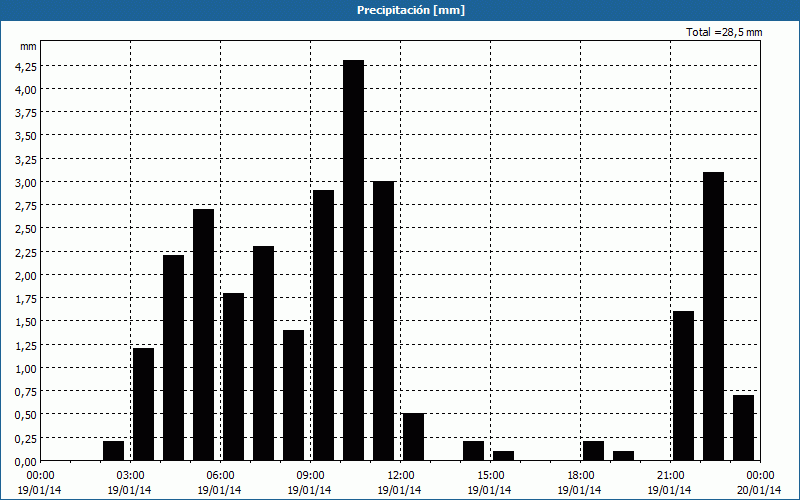Select the 2,7 mm bar just before 06:00
Viewport: 800px width, 500px height.
(x=204, y=335)
